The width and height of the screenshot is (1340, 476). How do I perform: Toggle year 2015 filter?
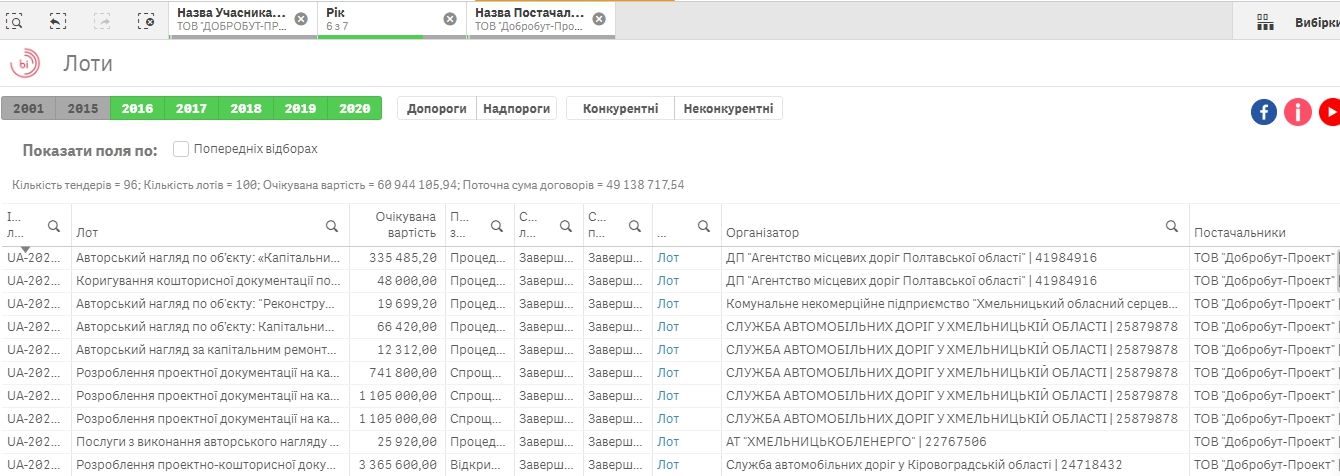[83, 108]
